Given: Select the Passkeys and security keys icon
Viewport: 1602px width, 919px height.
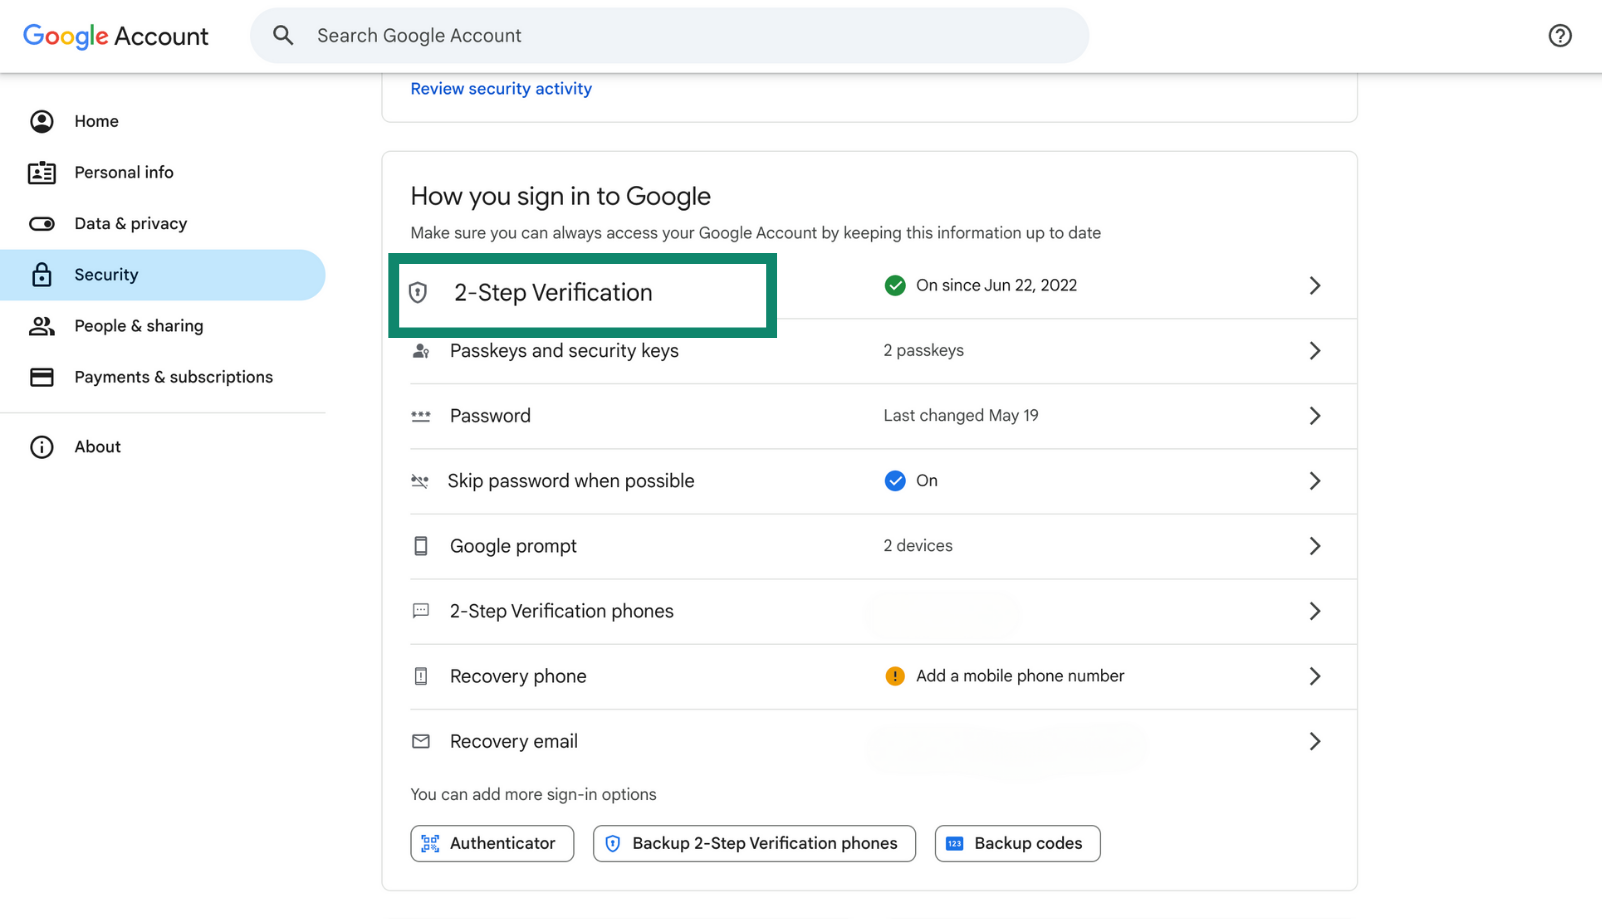Looking at the screenshot, I should [x=420, y=350].
